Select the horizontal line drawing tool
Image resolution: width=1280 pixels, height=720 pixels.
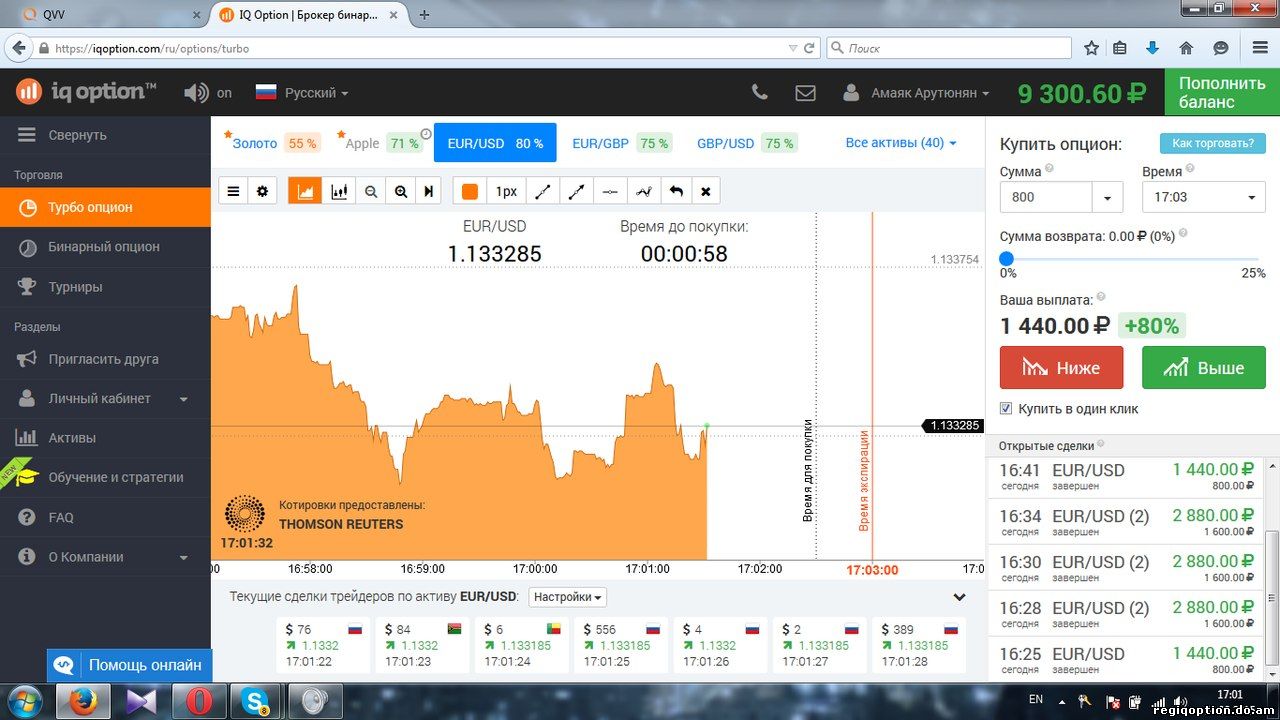(610, 191)
